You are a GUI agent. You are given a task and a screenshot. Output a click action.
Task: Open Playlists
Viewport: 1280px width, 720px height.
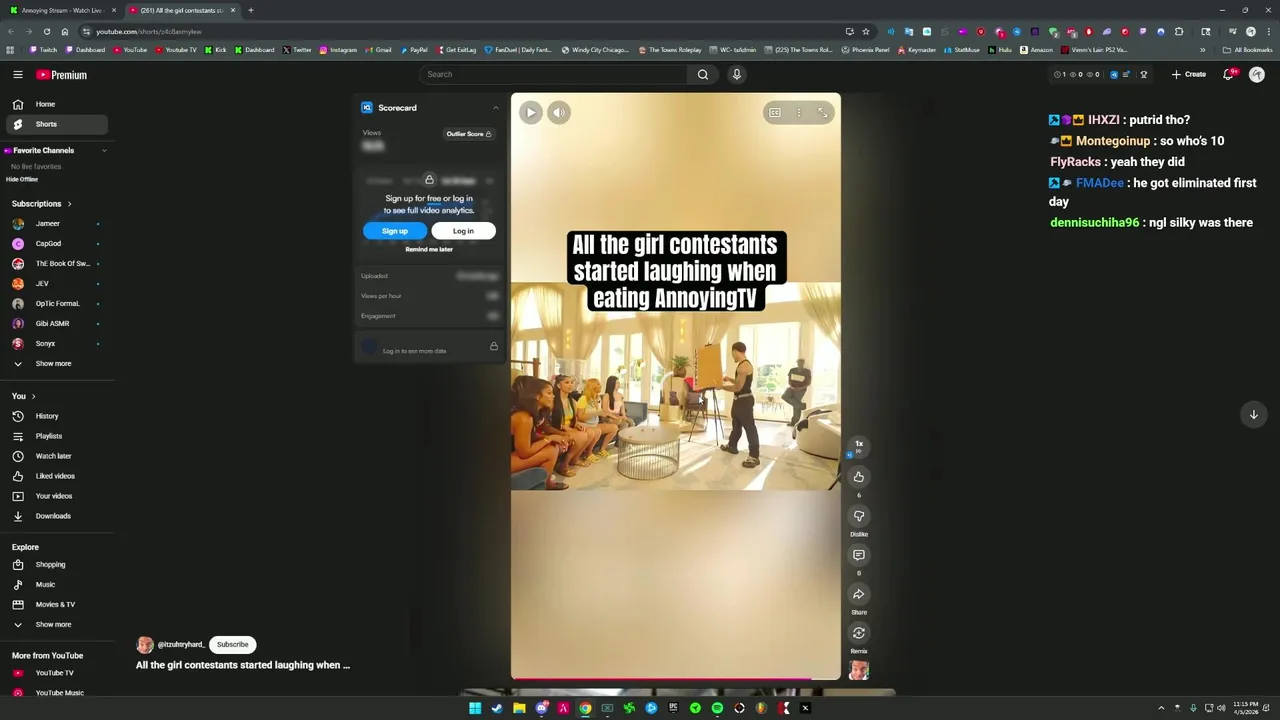coord(57,436)
